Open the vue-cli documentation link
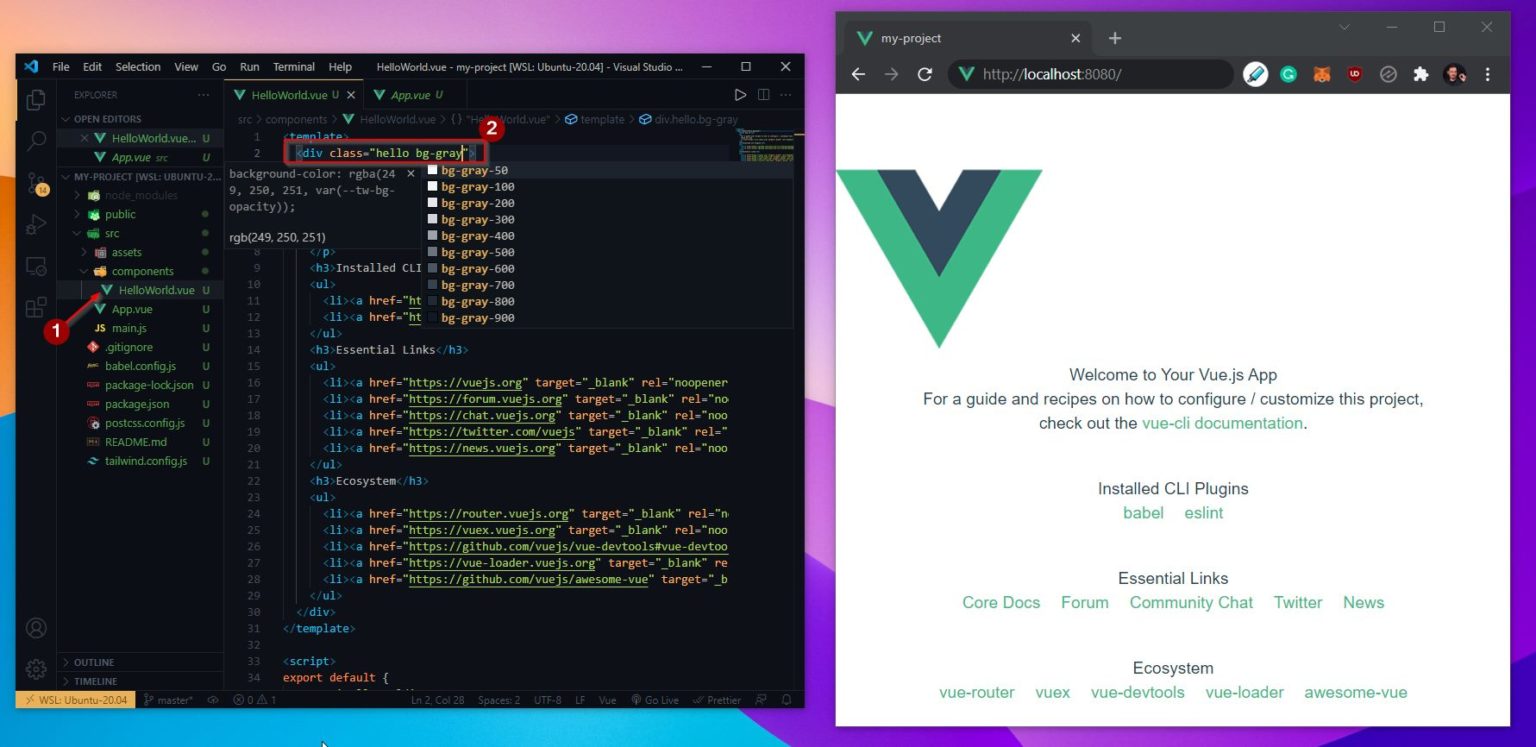This screenshot has height=747, width=1536. coord(1222,423)
